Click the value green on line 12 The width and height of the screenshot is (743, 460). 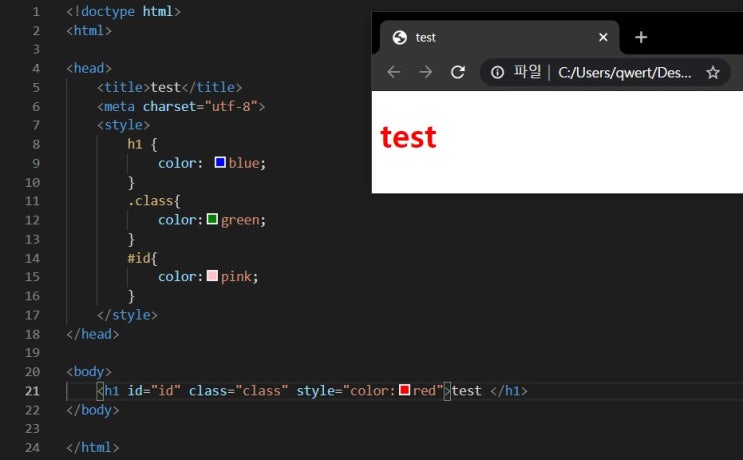tap(240, 220)
